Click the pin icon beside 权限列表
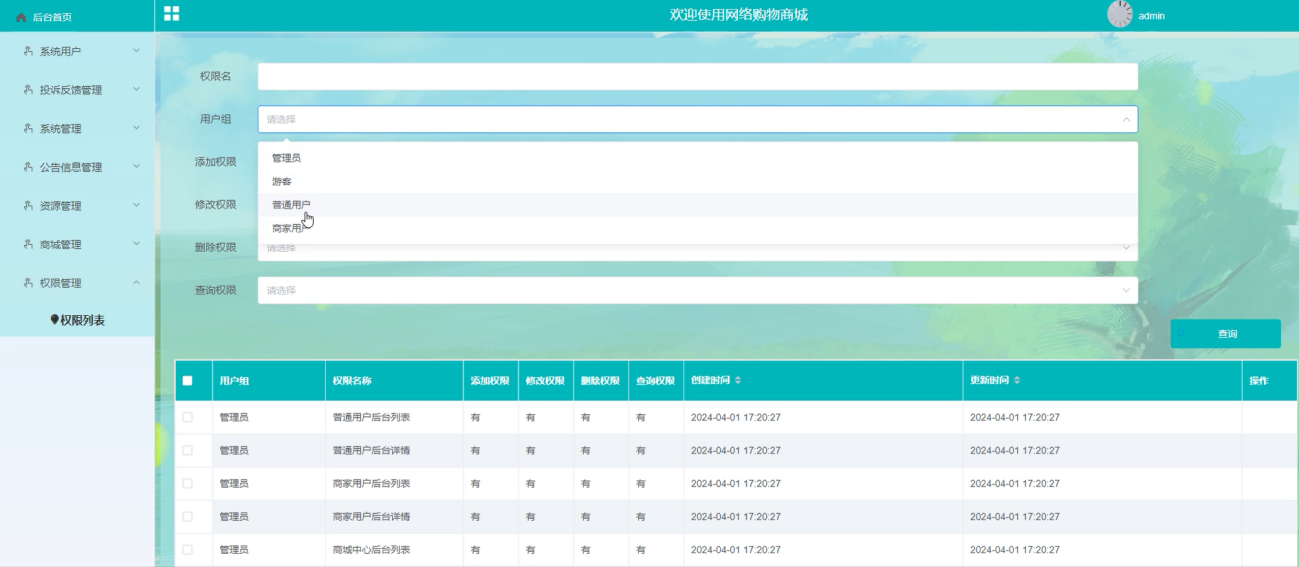Viewport: 1299px width, 567px height. 54,320
